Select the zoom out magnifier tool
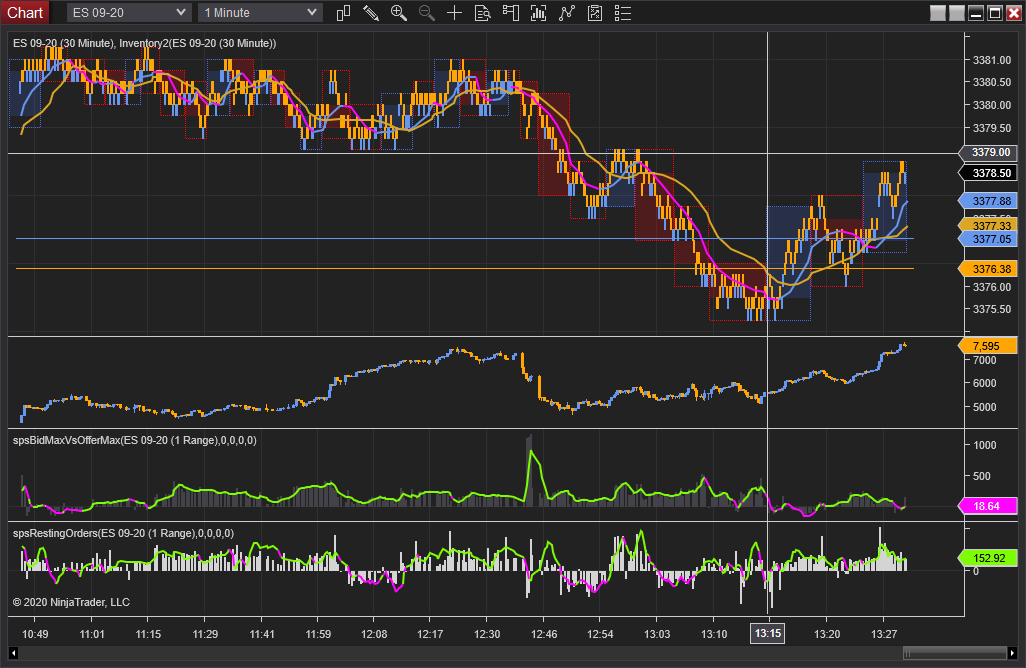 (x=427, y=13)
